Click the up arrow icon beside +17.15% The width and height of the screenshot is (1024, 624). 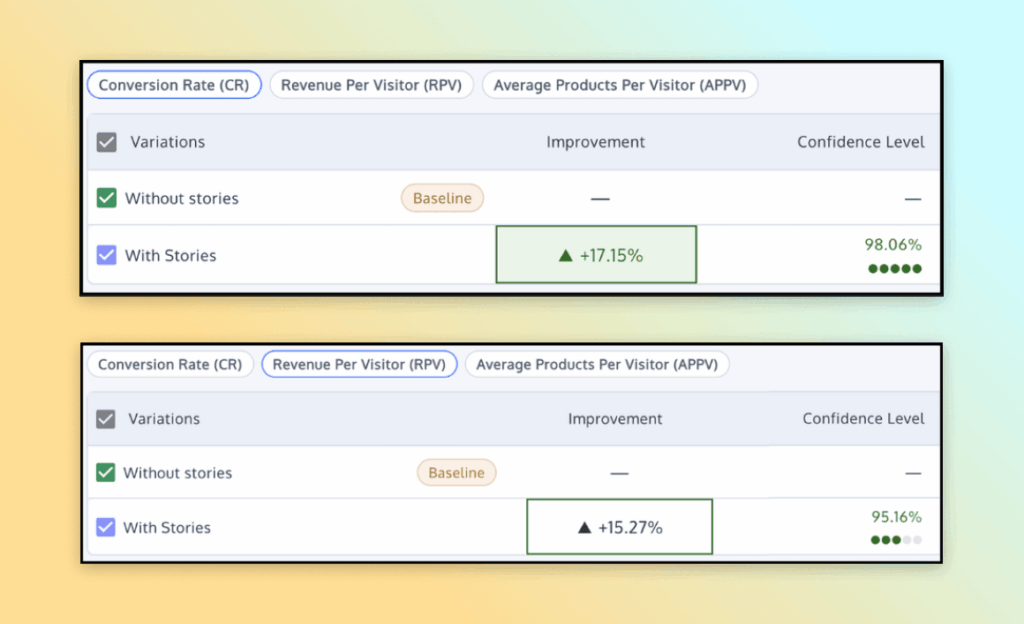[566, 256]
